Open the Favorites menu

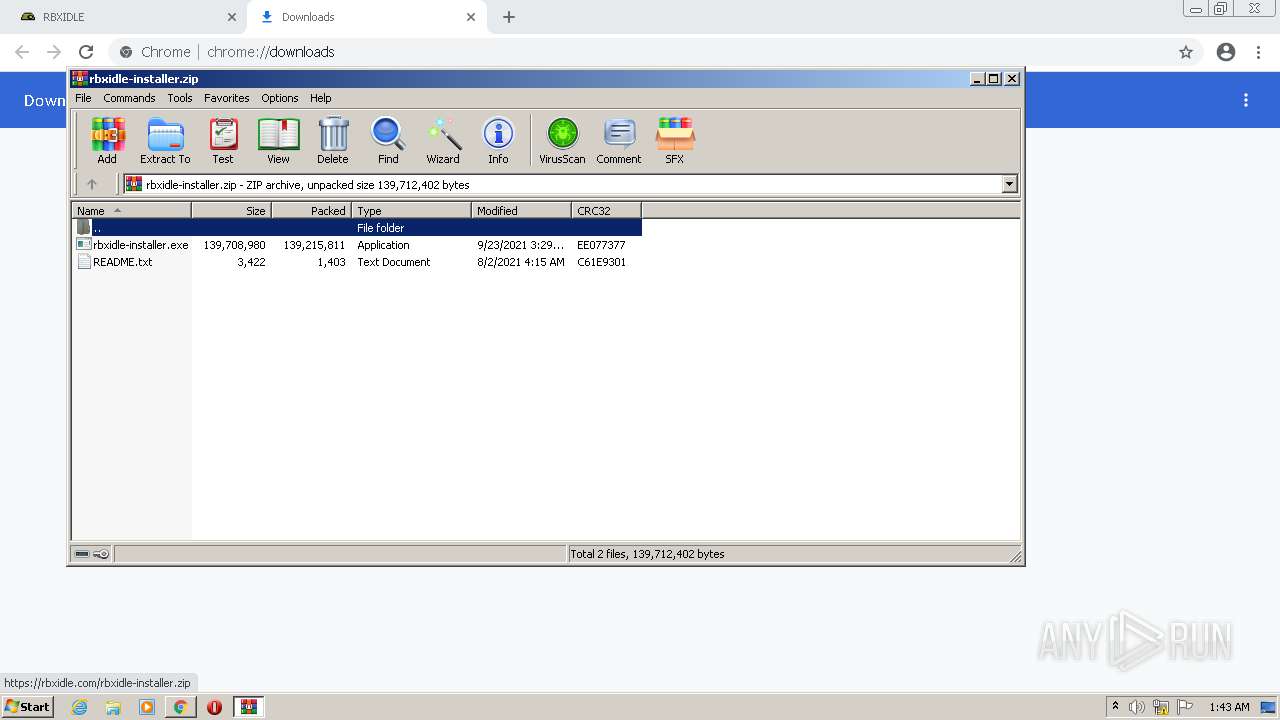227,98
